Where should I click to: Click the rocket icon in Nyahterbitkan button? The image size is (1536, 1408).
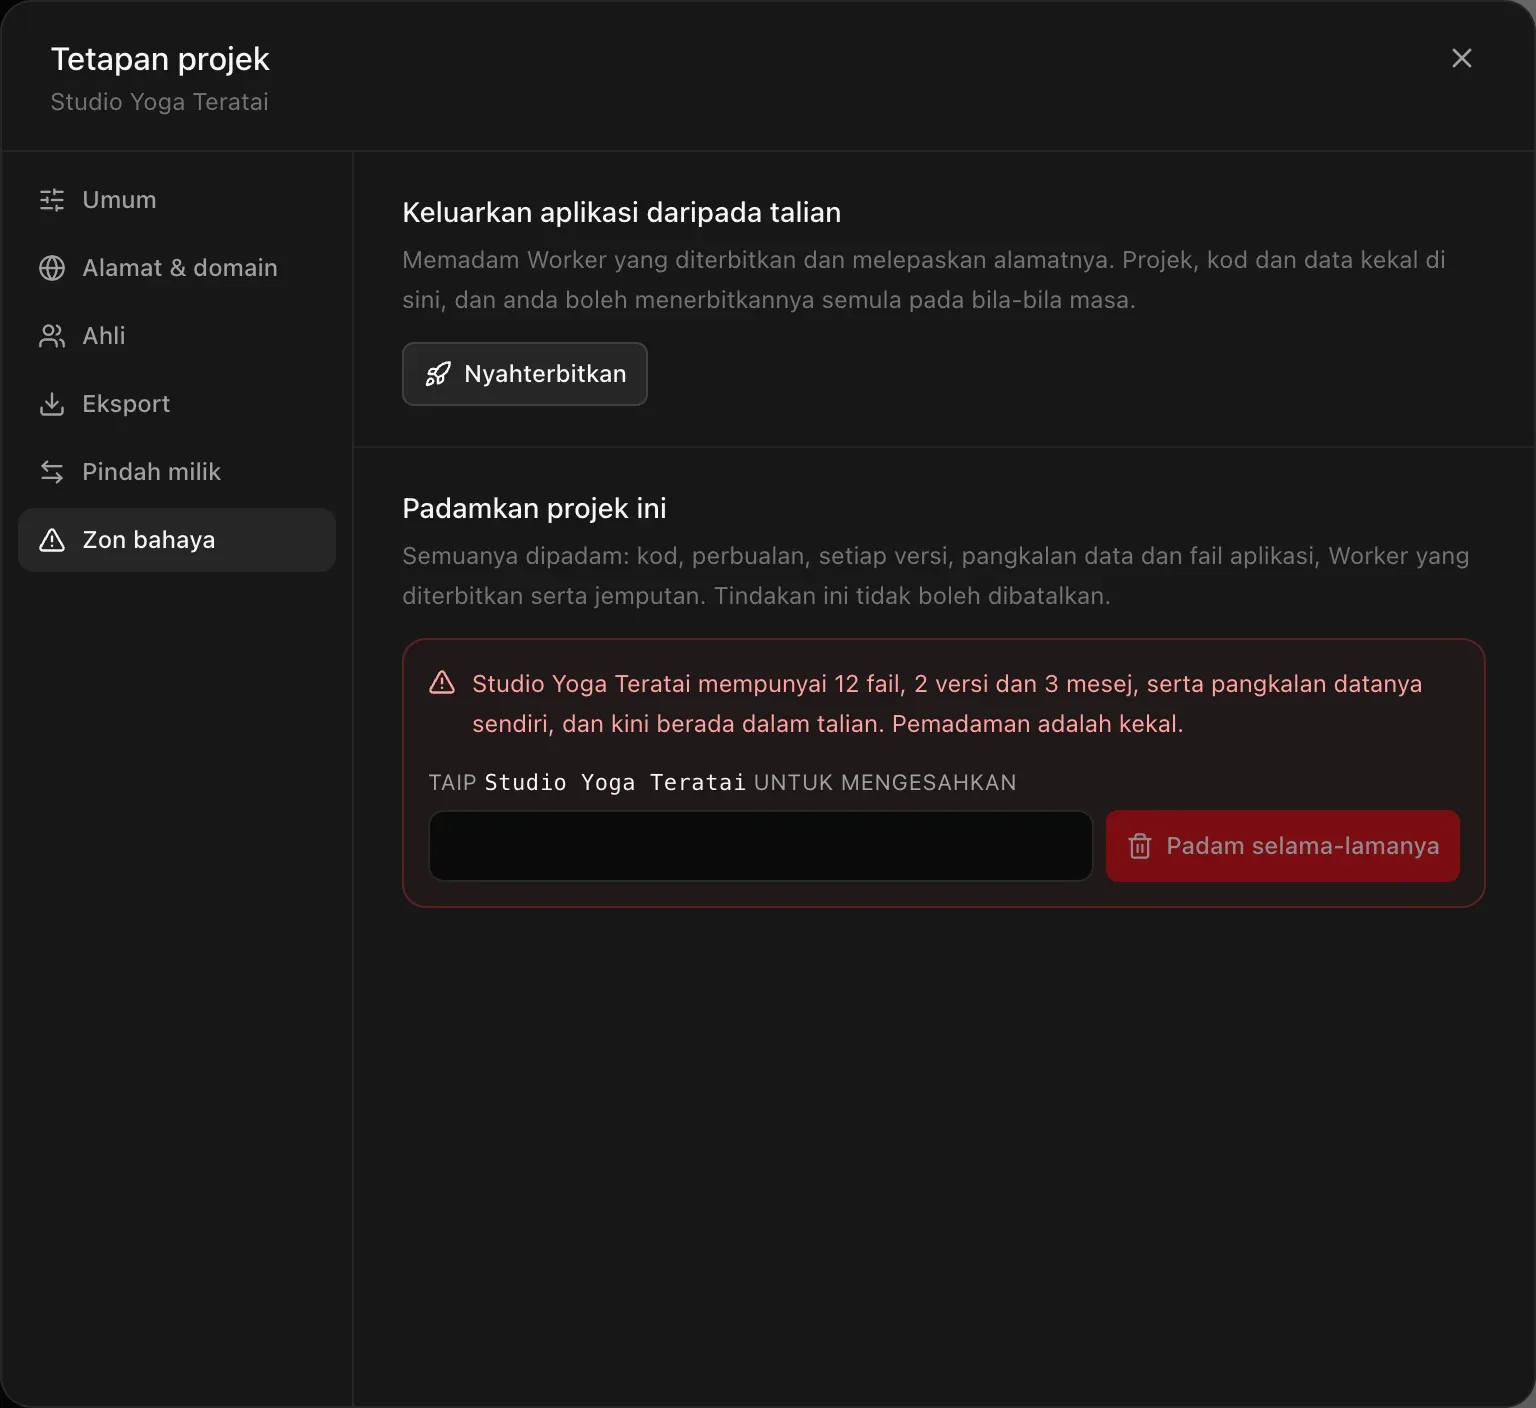point(438,374)
